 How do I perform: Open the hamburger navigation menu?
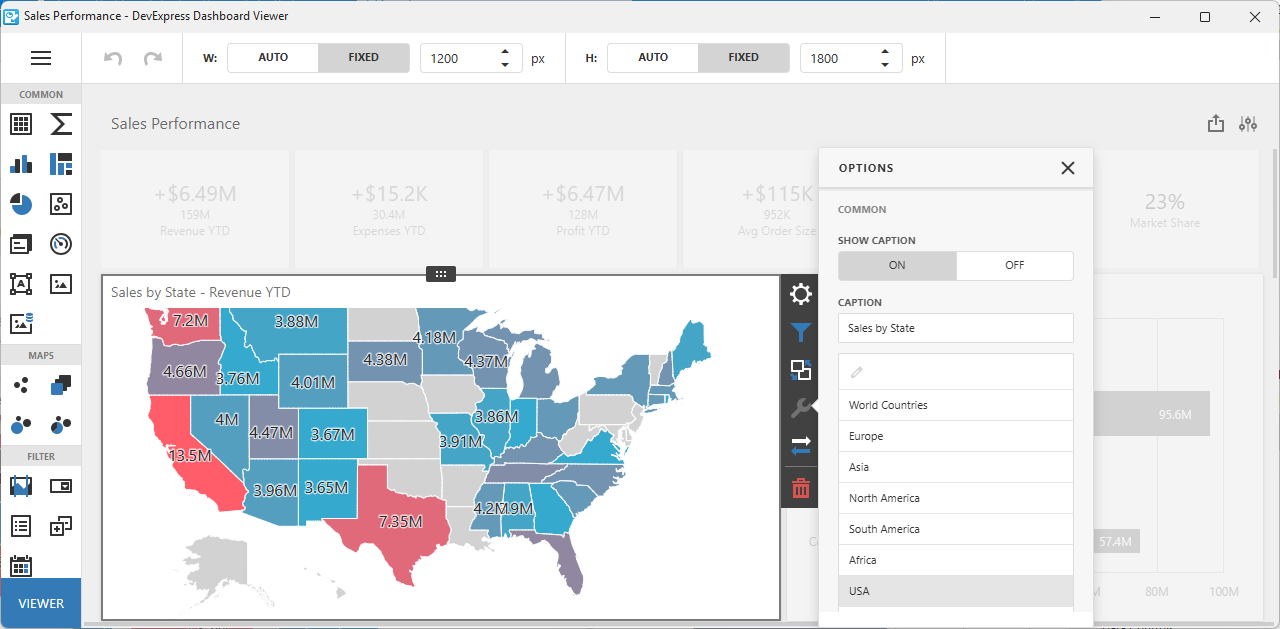[41, 58]
